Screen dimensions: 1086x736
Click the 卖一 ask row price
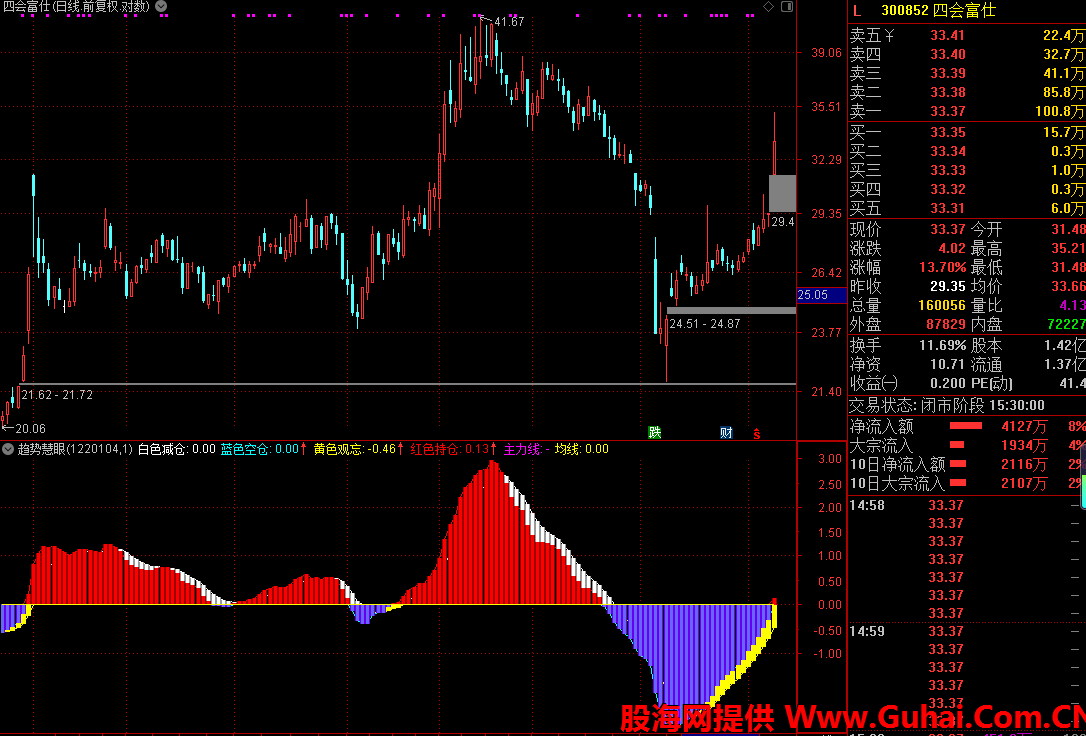947,111
